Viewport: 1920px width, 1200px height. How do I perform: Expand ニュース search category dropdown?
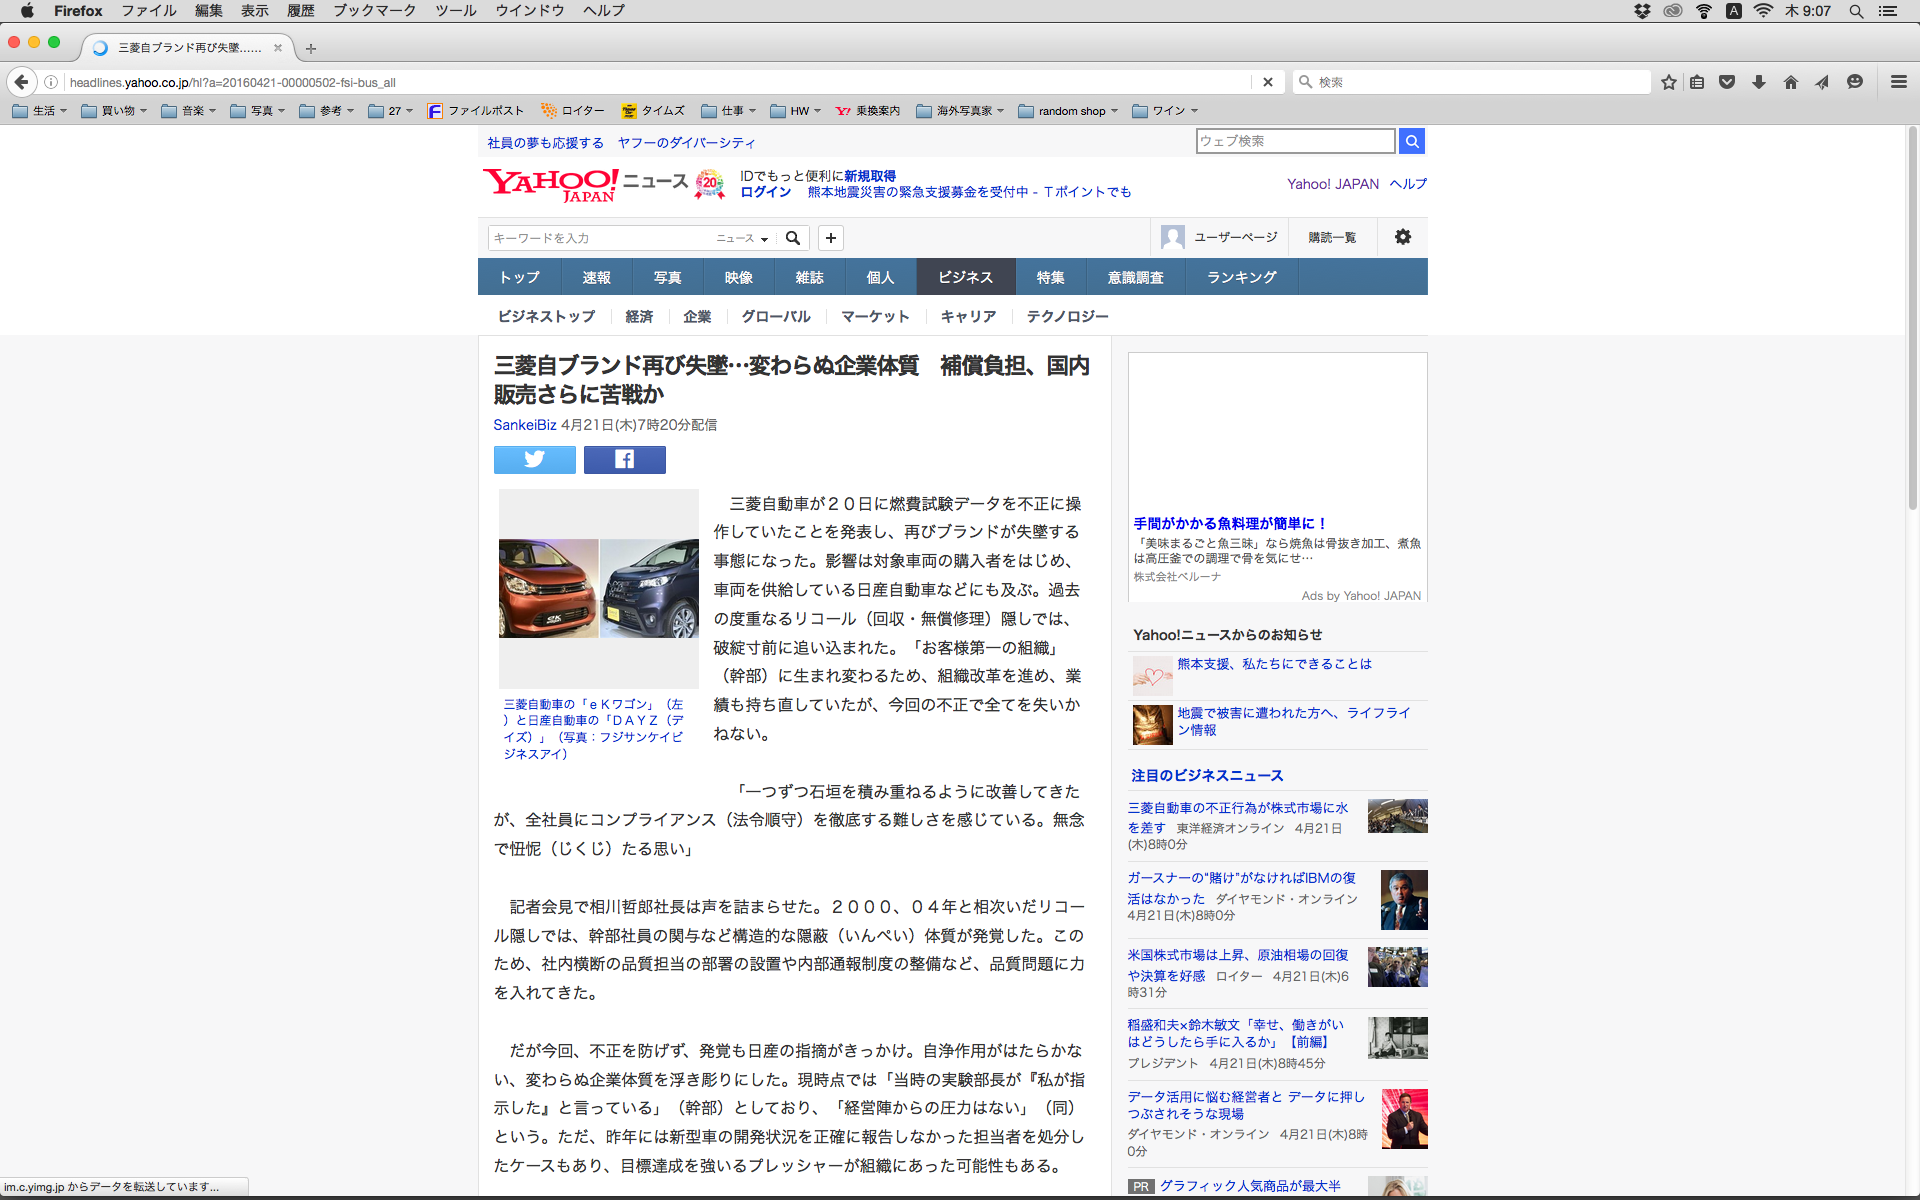742,238
